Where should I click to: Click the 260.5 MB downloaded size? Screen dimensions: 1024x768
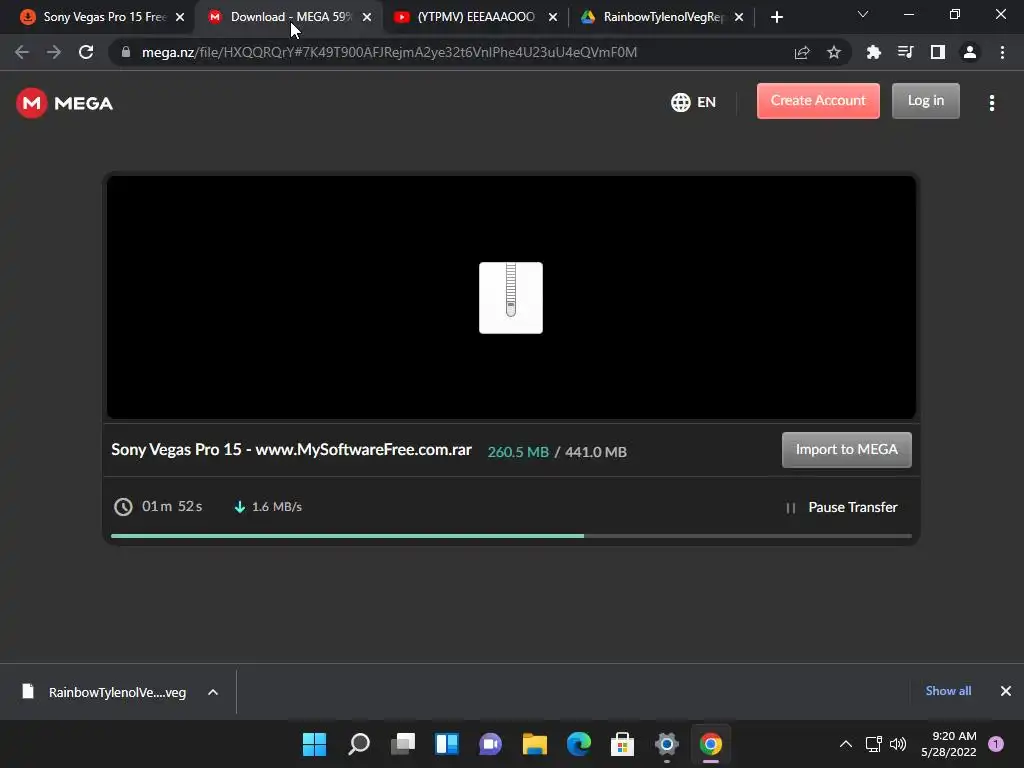coord(518,452)
